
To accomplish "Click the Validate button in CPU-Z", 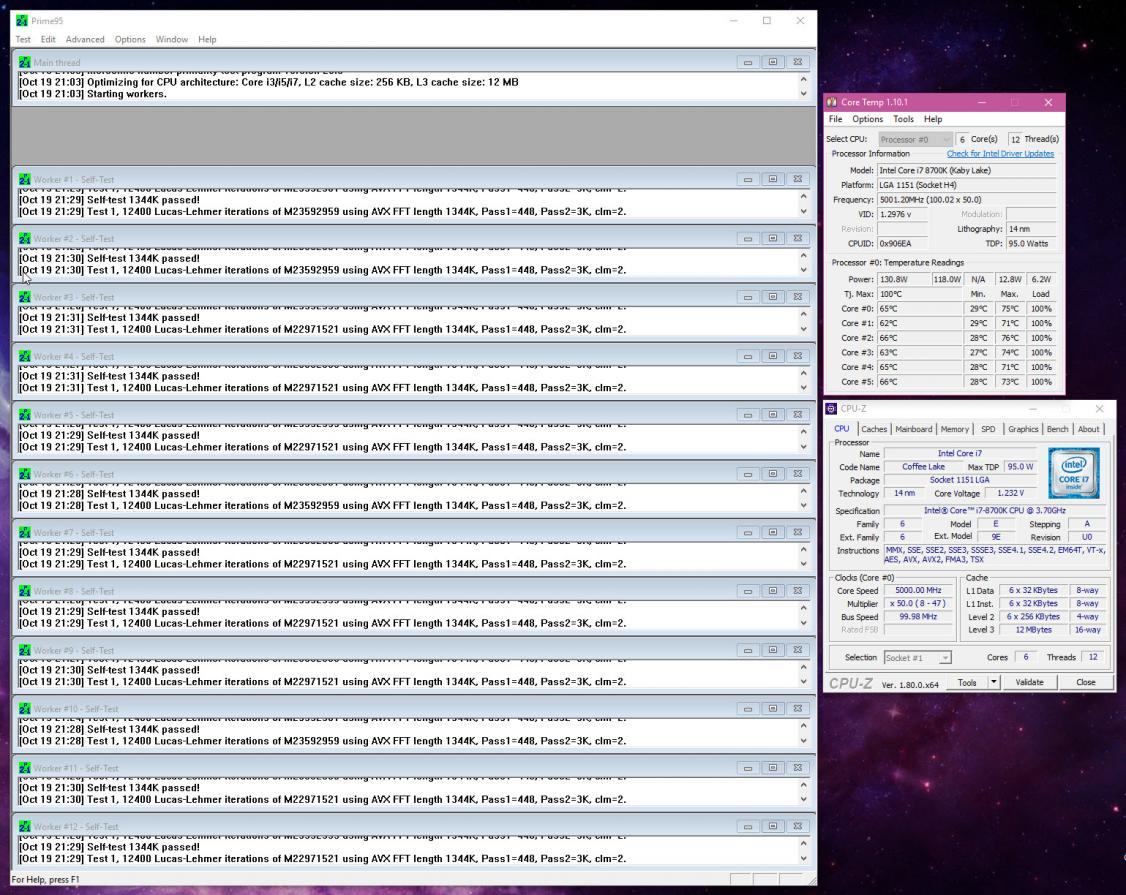I will click(1029, 682).
